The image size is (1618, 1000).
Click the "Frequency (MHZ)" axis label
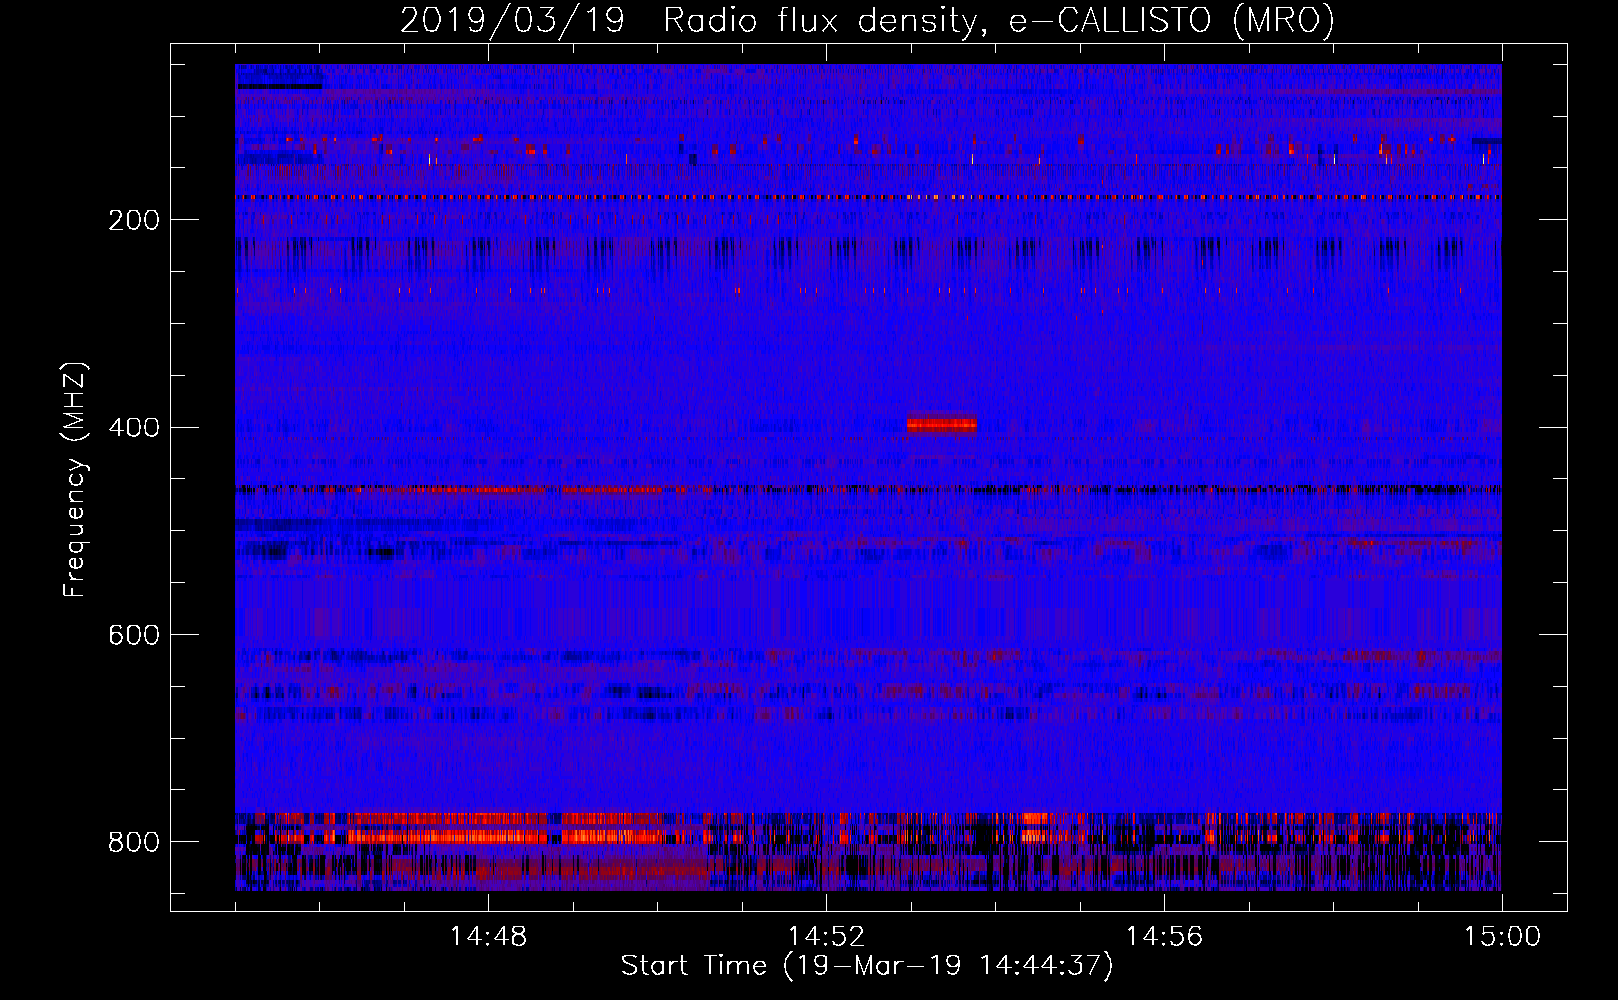[74, 479]
